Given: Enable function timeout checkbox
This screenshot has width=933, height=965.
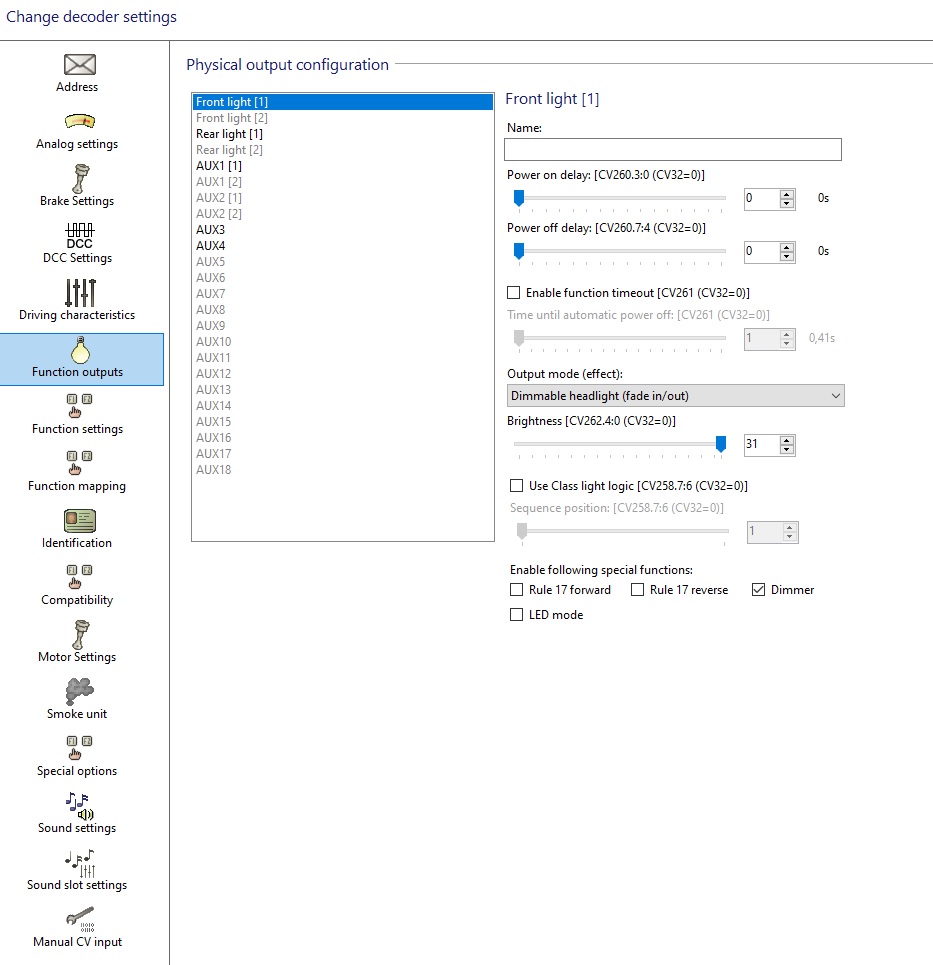Looking at the screenshot, I should click(513, 292).
